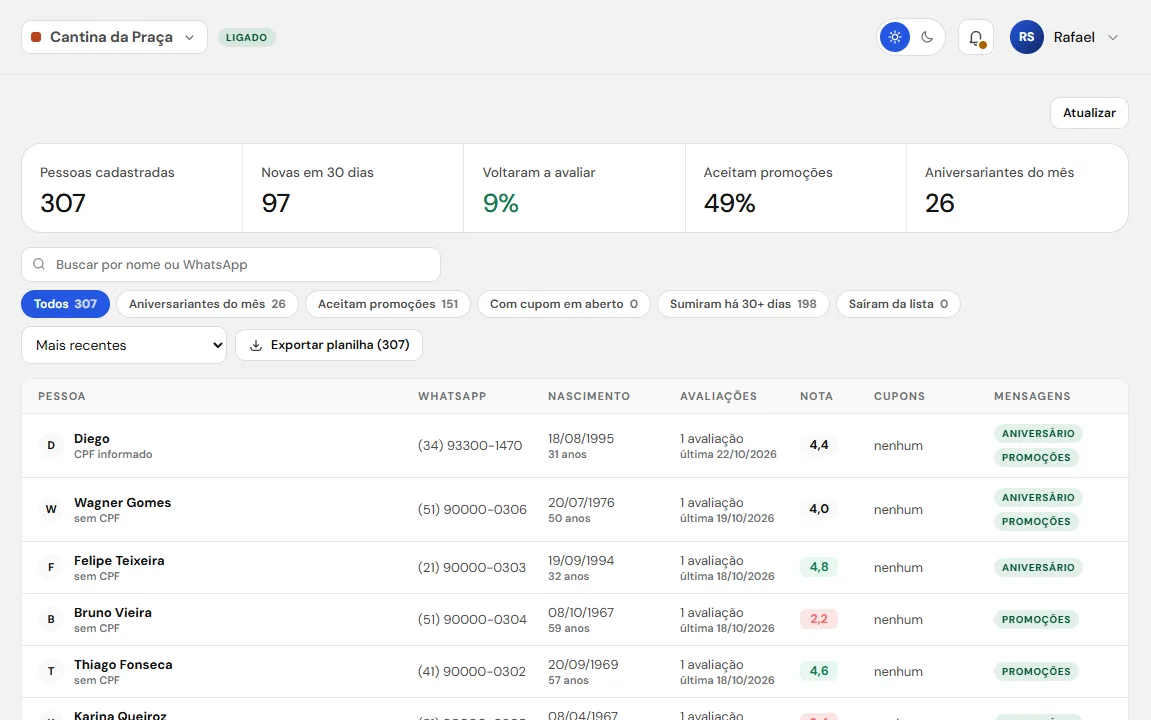Click Exportar planilha (307) button

coord(329,345)
